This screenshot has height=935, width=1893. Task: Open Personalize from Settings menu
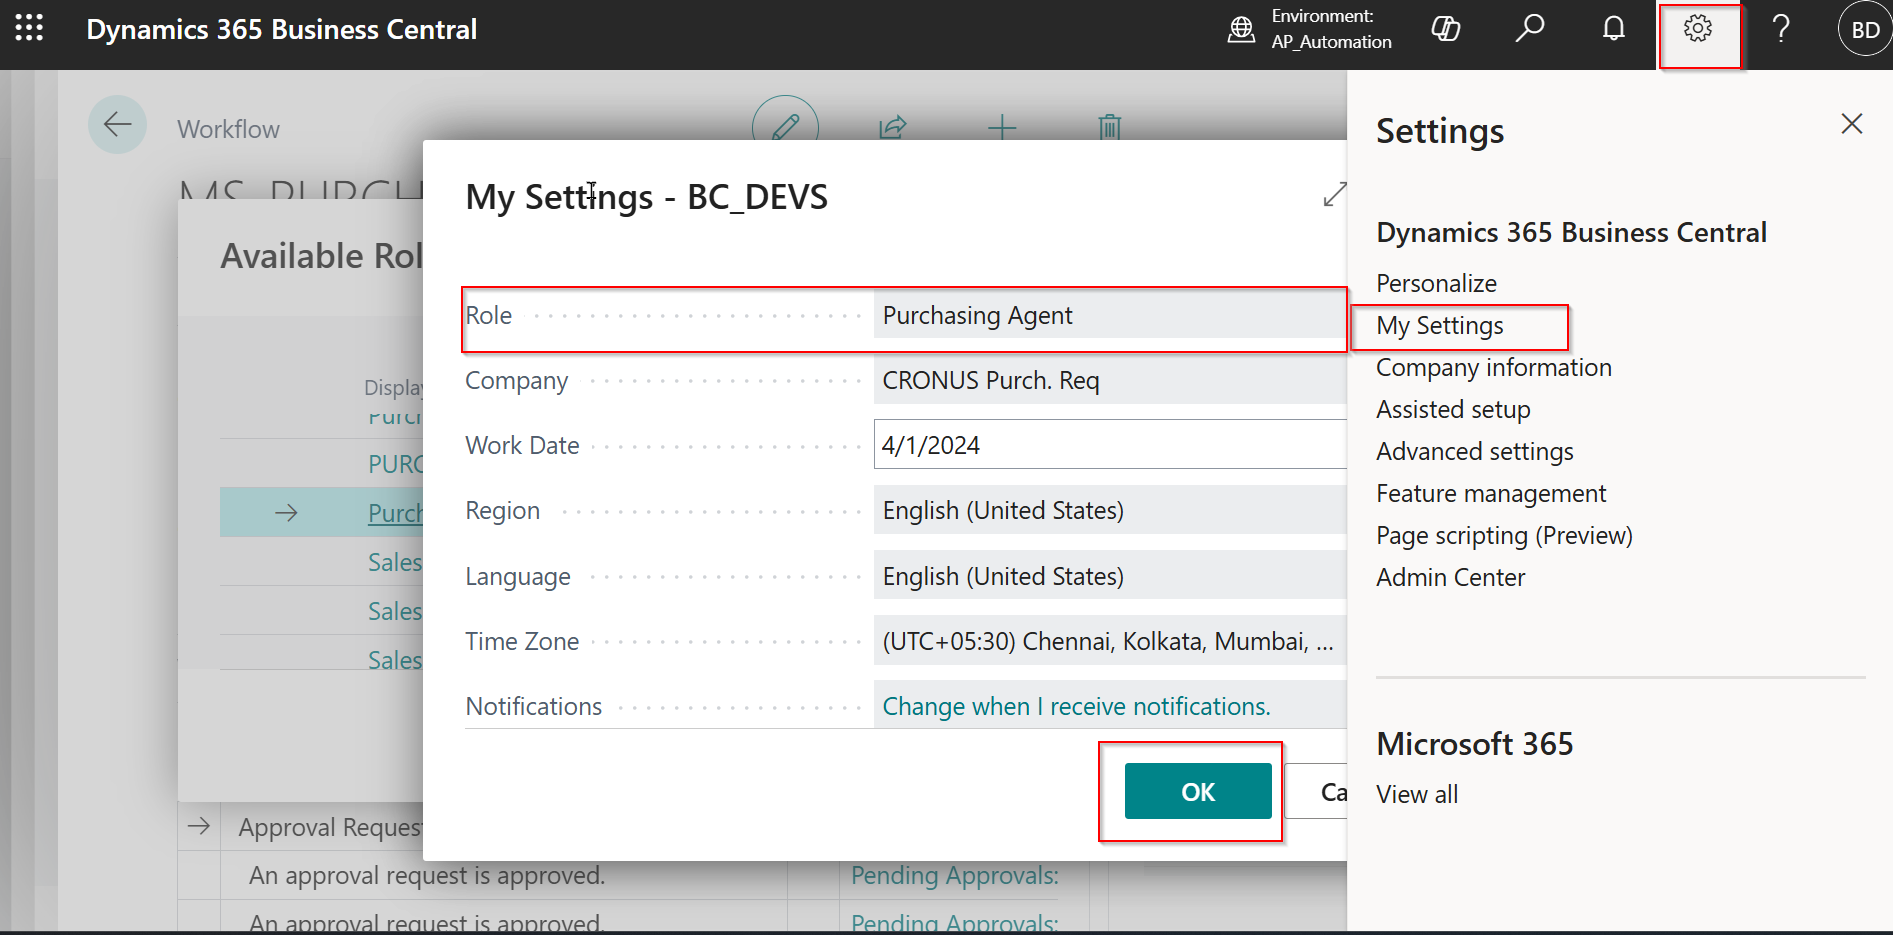1436,284
